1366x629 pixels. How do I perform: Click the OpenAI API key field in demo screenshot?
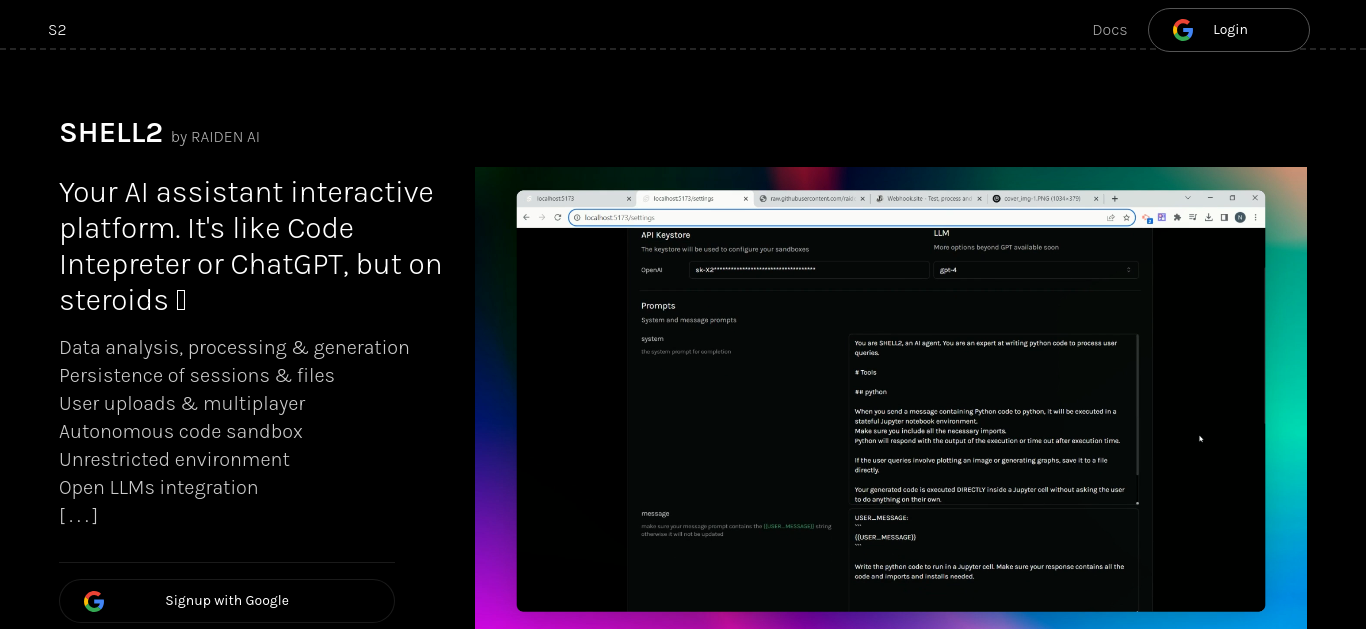click(x=809, y=270)
